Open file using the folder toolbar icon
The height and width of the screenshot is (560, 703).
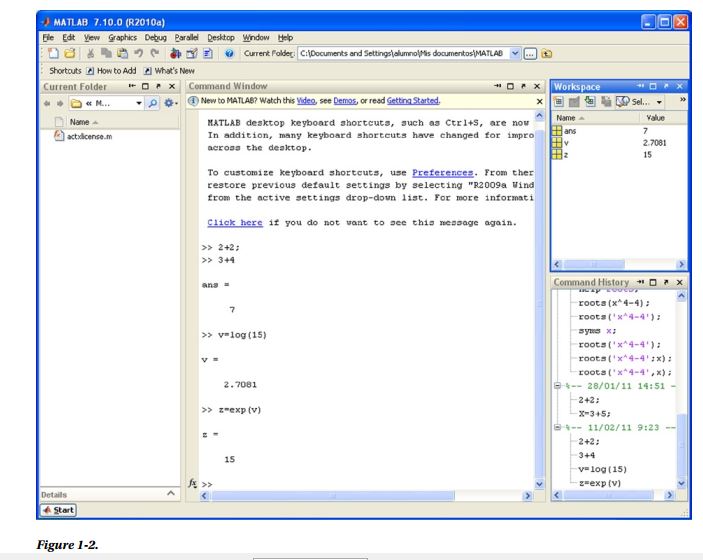pos(69,53)
